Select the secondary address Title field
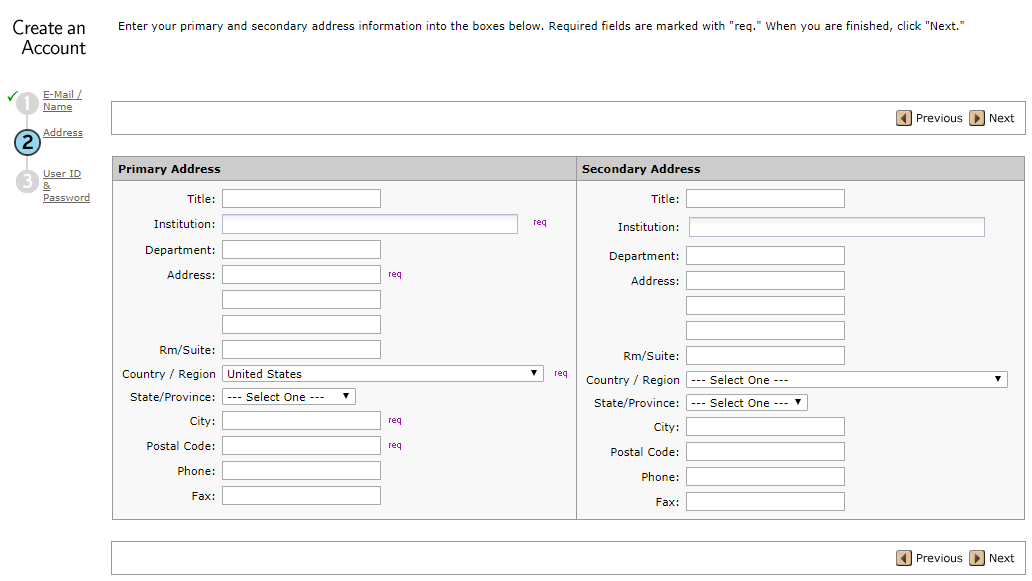Screen dimensions: 1032x581 pyautogui.click(x=765, y=199)
